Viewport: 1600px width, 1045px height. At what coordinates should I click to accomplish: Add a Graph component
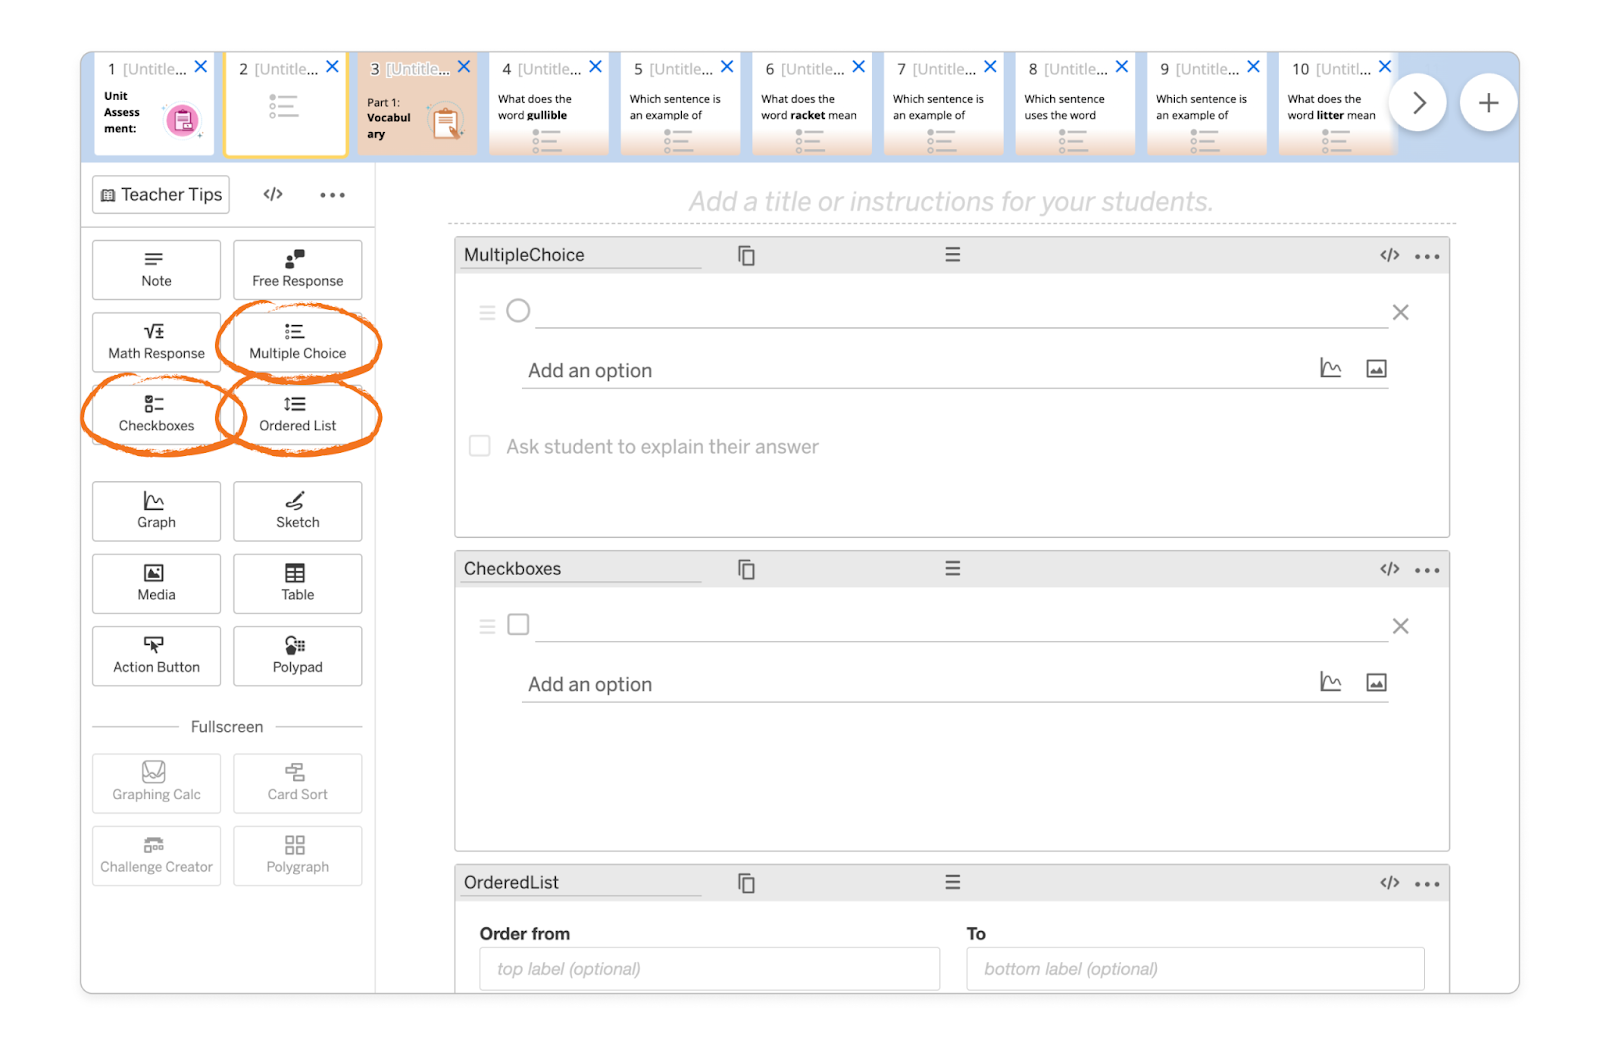click(155, 511)
